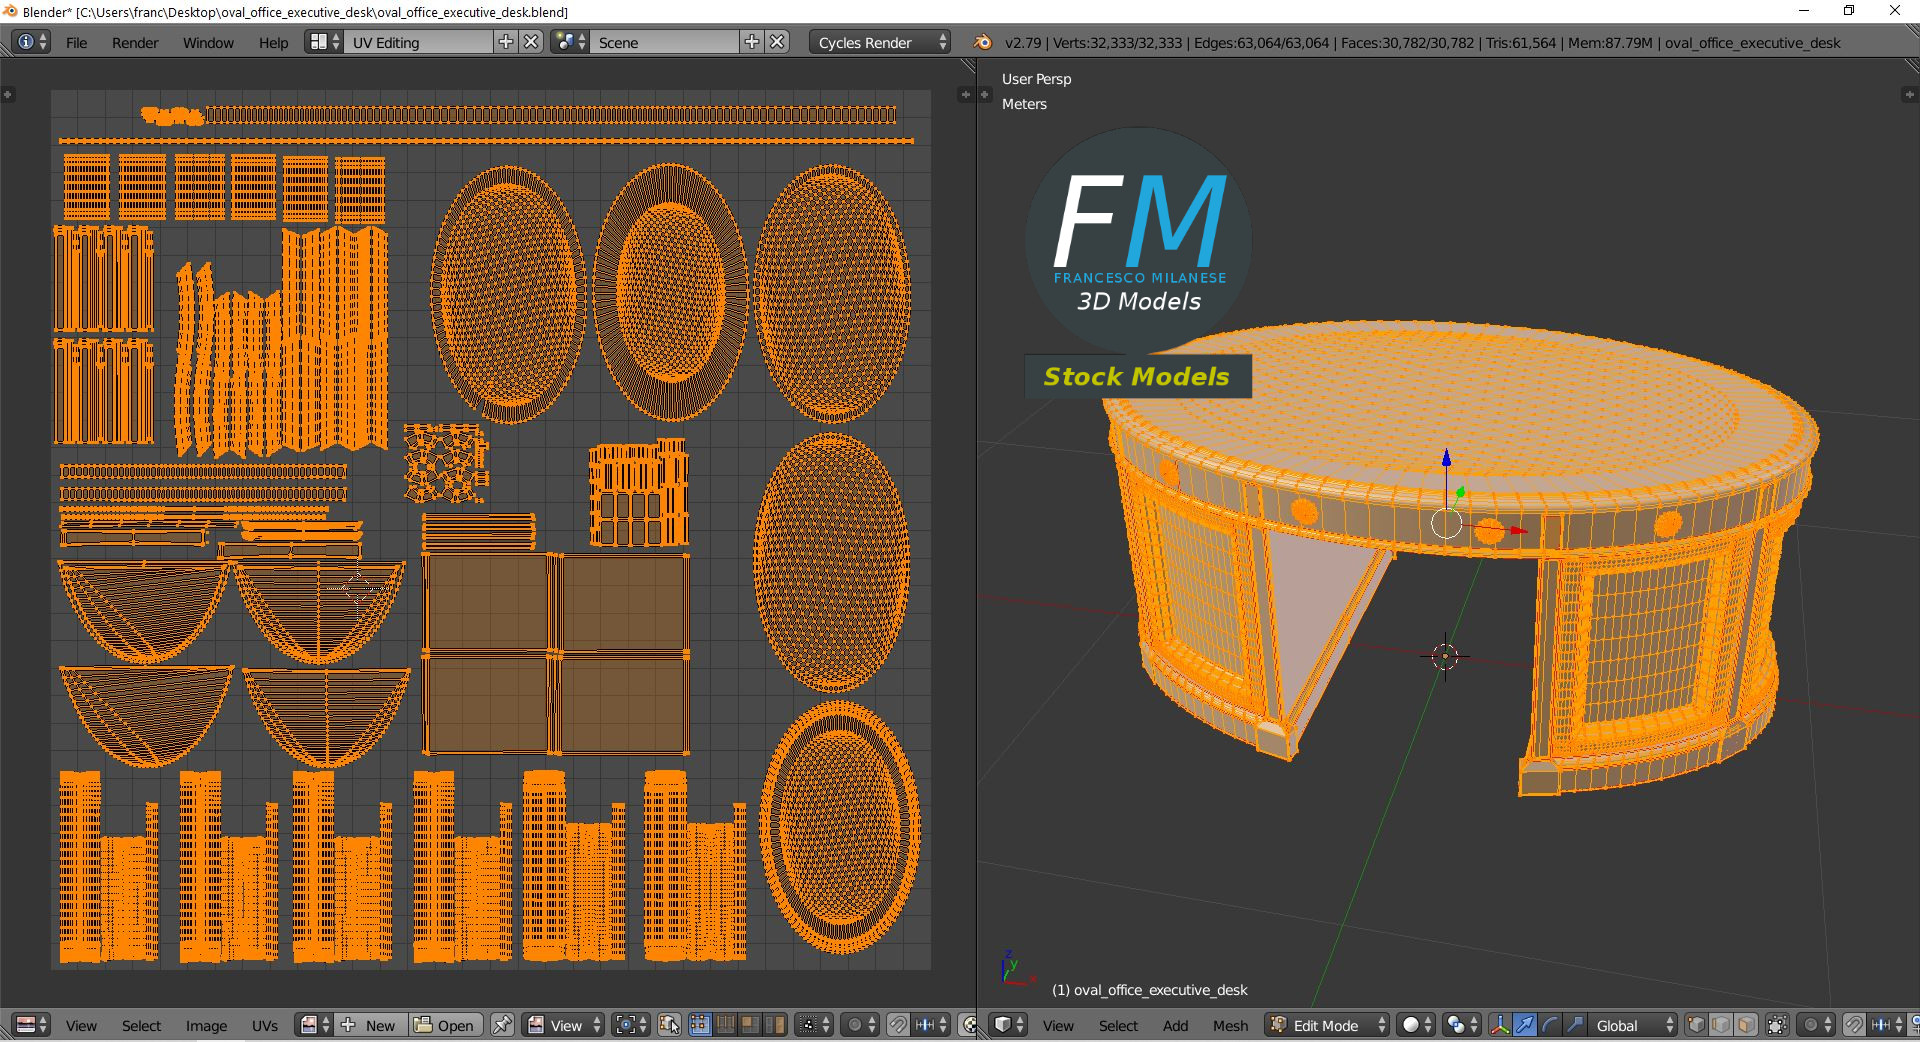Open UV editor proportional editing dropdown
The height and width of the screenshot is (1042, 1920).
tap(860, 1025)
